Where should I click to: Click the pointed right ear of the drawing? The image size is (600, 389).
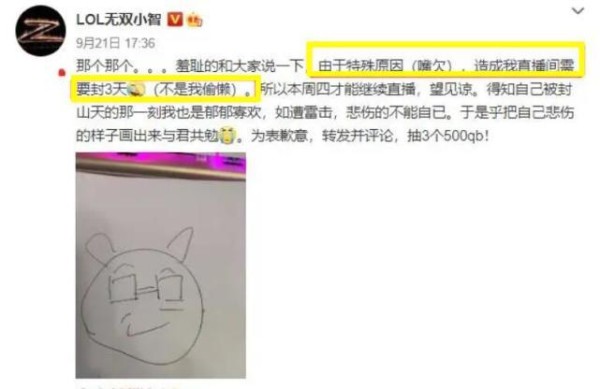[x=181, y=244]
